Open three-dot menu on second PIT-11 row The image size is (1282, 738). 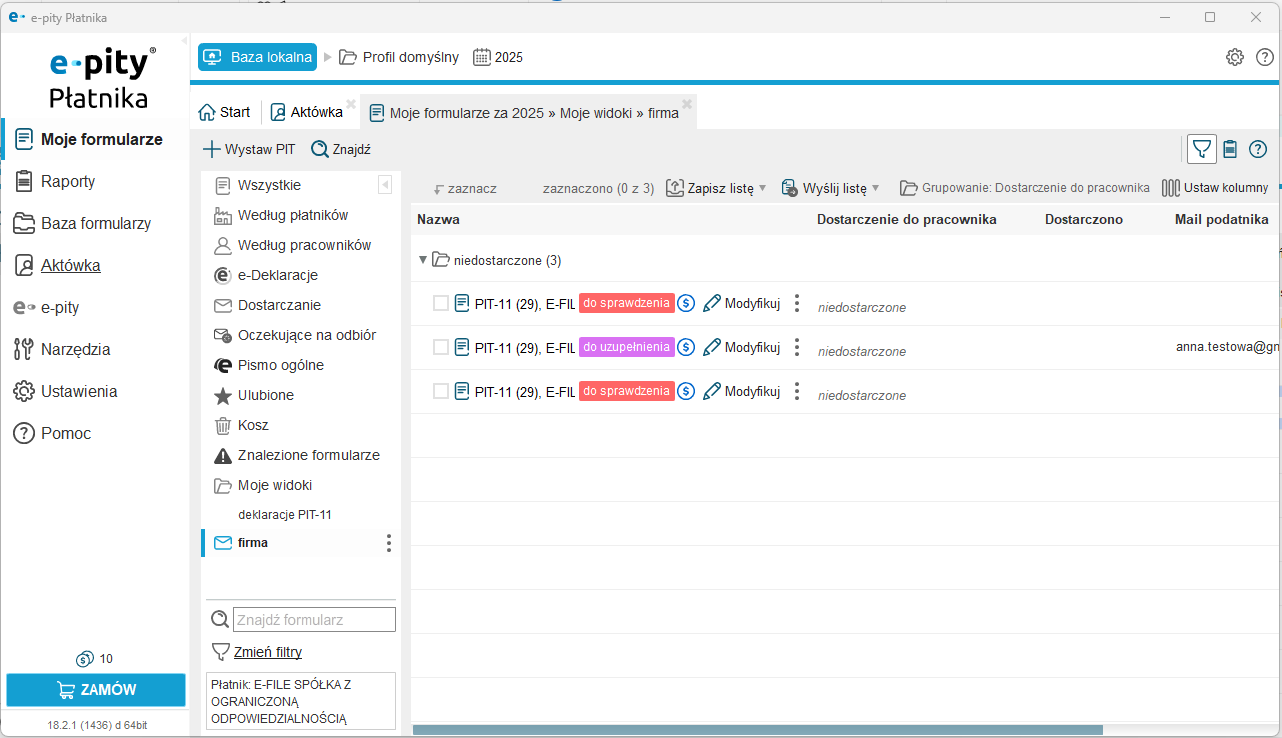(797, 347)
